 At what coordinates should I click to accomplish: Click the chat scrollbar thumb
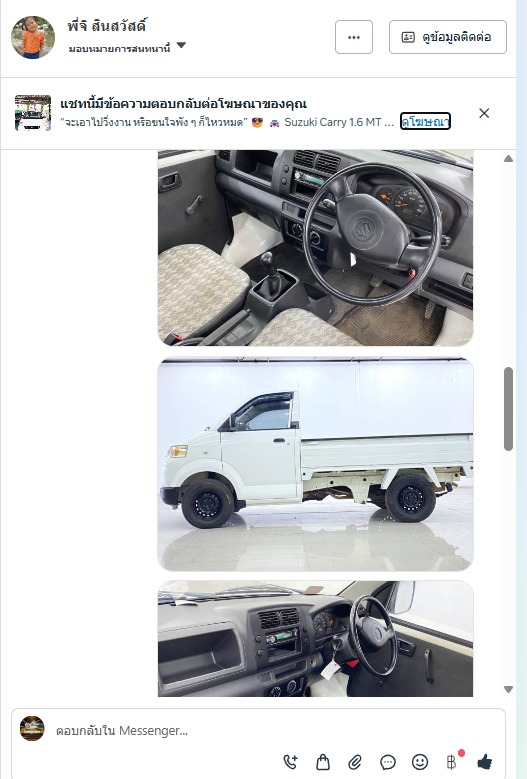point(508,409)
